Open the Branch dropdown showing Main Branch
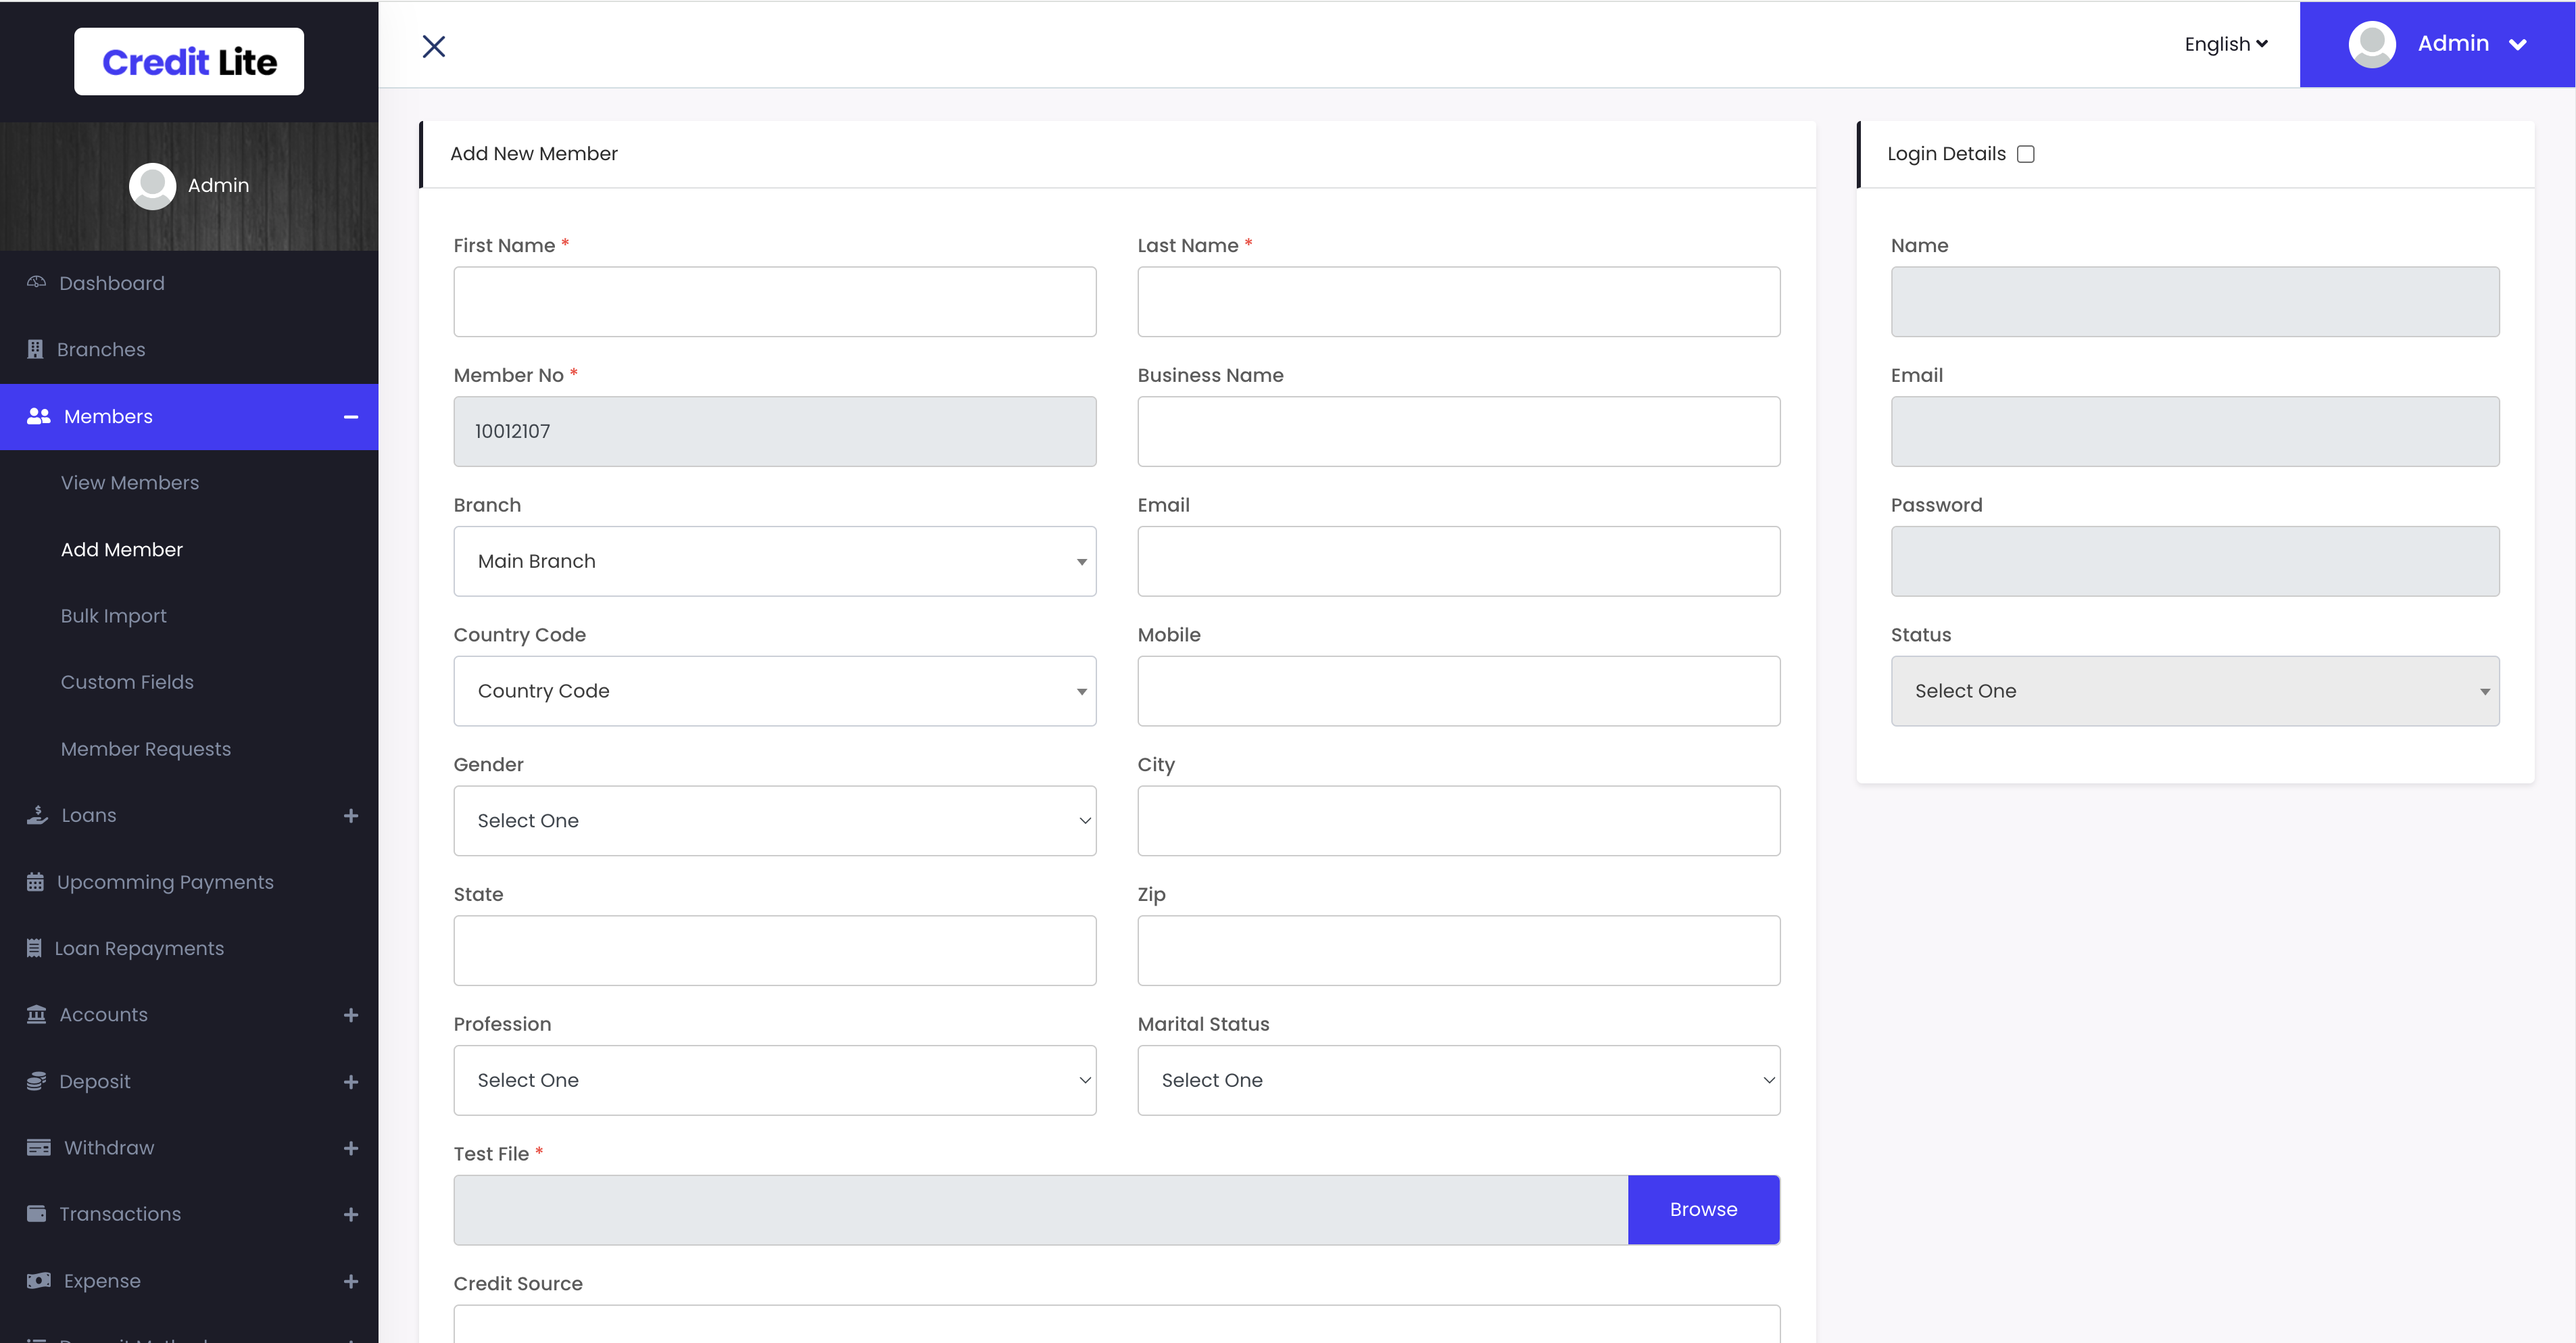This screenshot has height=1343, width=2576. pyautogui.click(x=774, y=561)
